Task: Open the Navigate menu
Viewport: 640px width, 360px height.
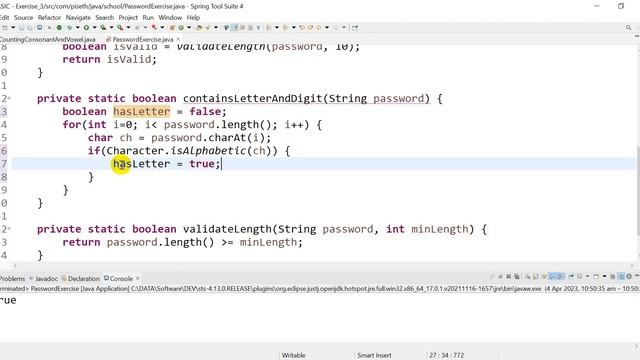Action: point(78,18)
